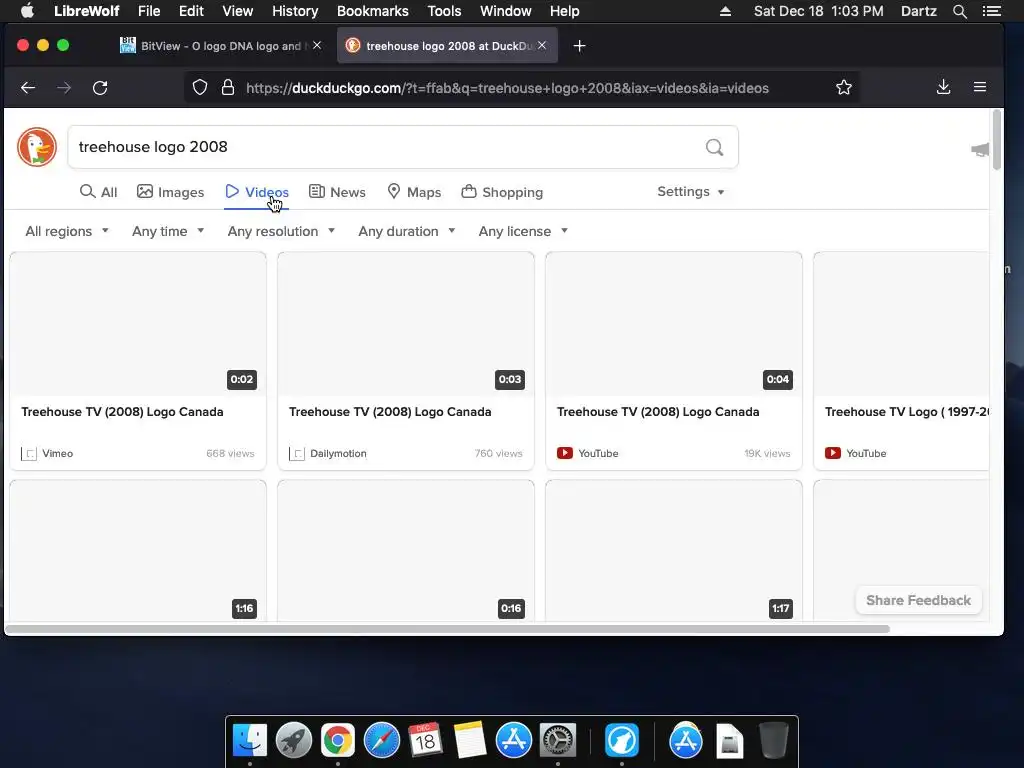Open Notes app from the dock
Image resolution: width=1024 pixels, height=768 pixels.
coord(470,741)
